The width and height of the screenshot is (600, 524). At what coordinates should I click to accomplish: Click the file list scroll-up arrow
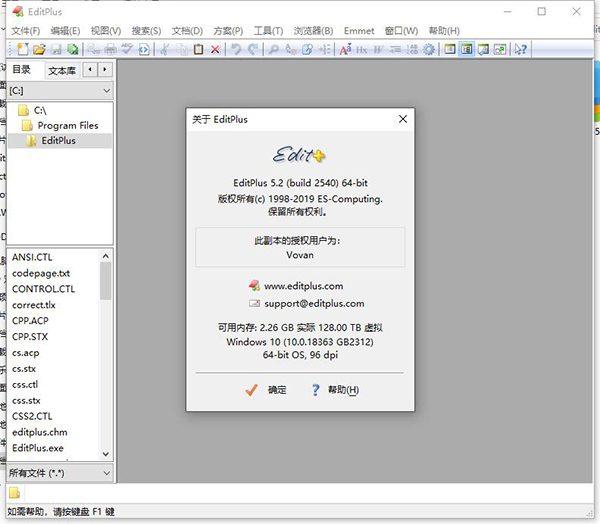pyautogui.click(x=106, y=255)
